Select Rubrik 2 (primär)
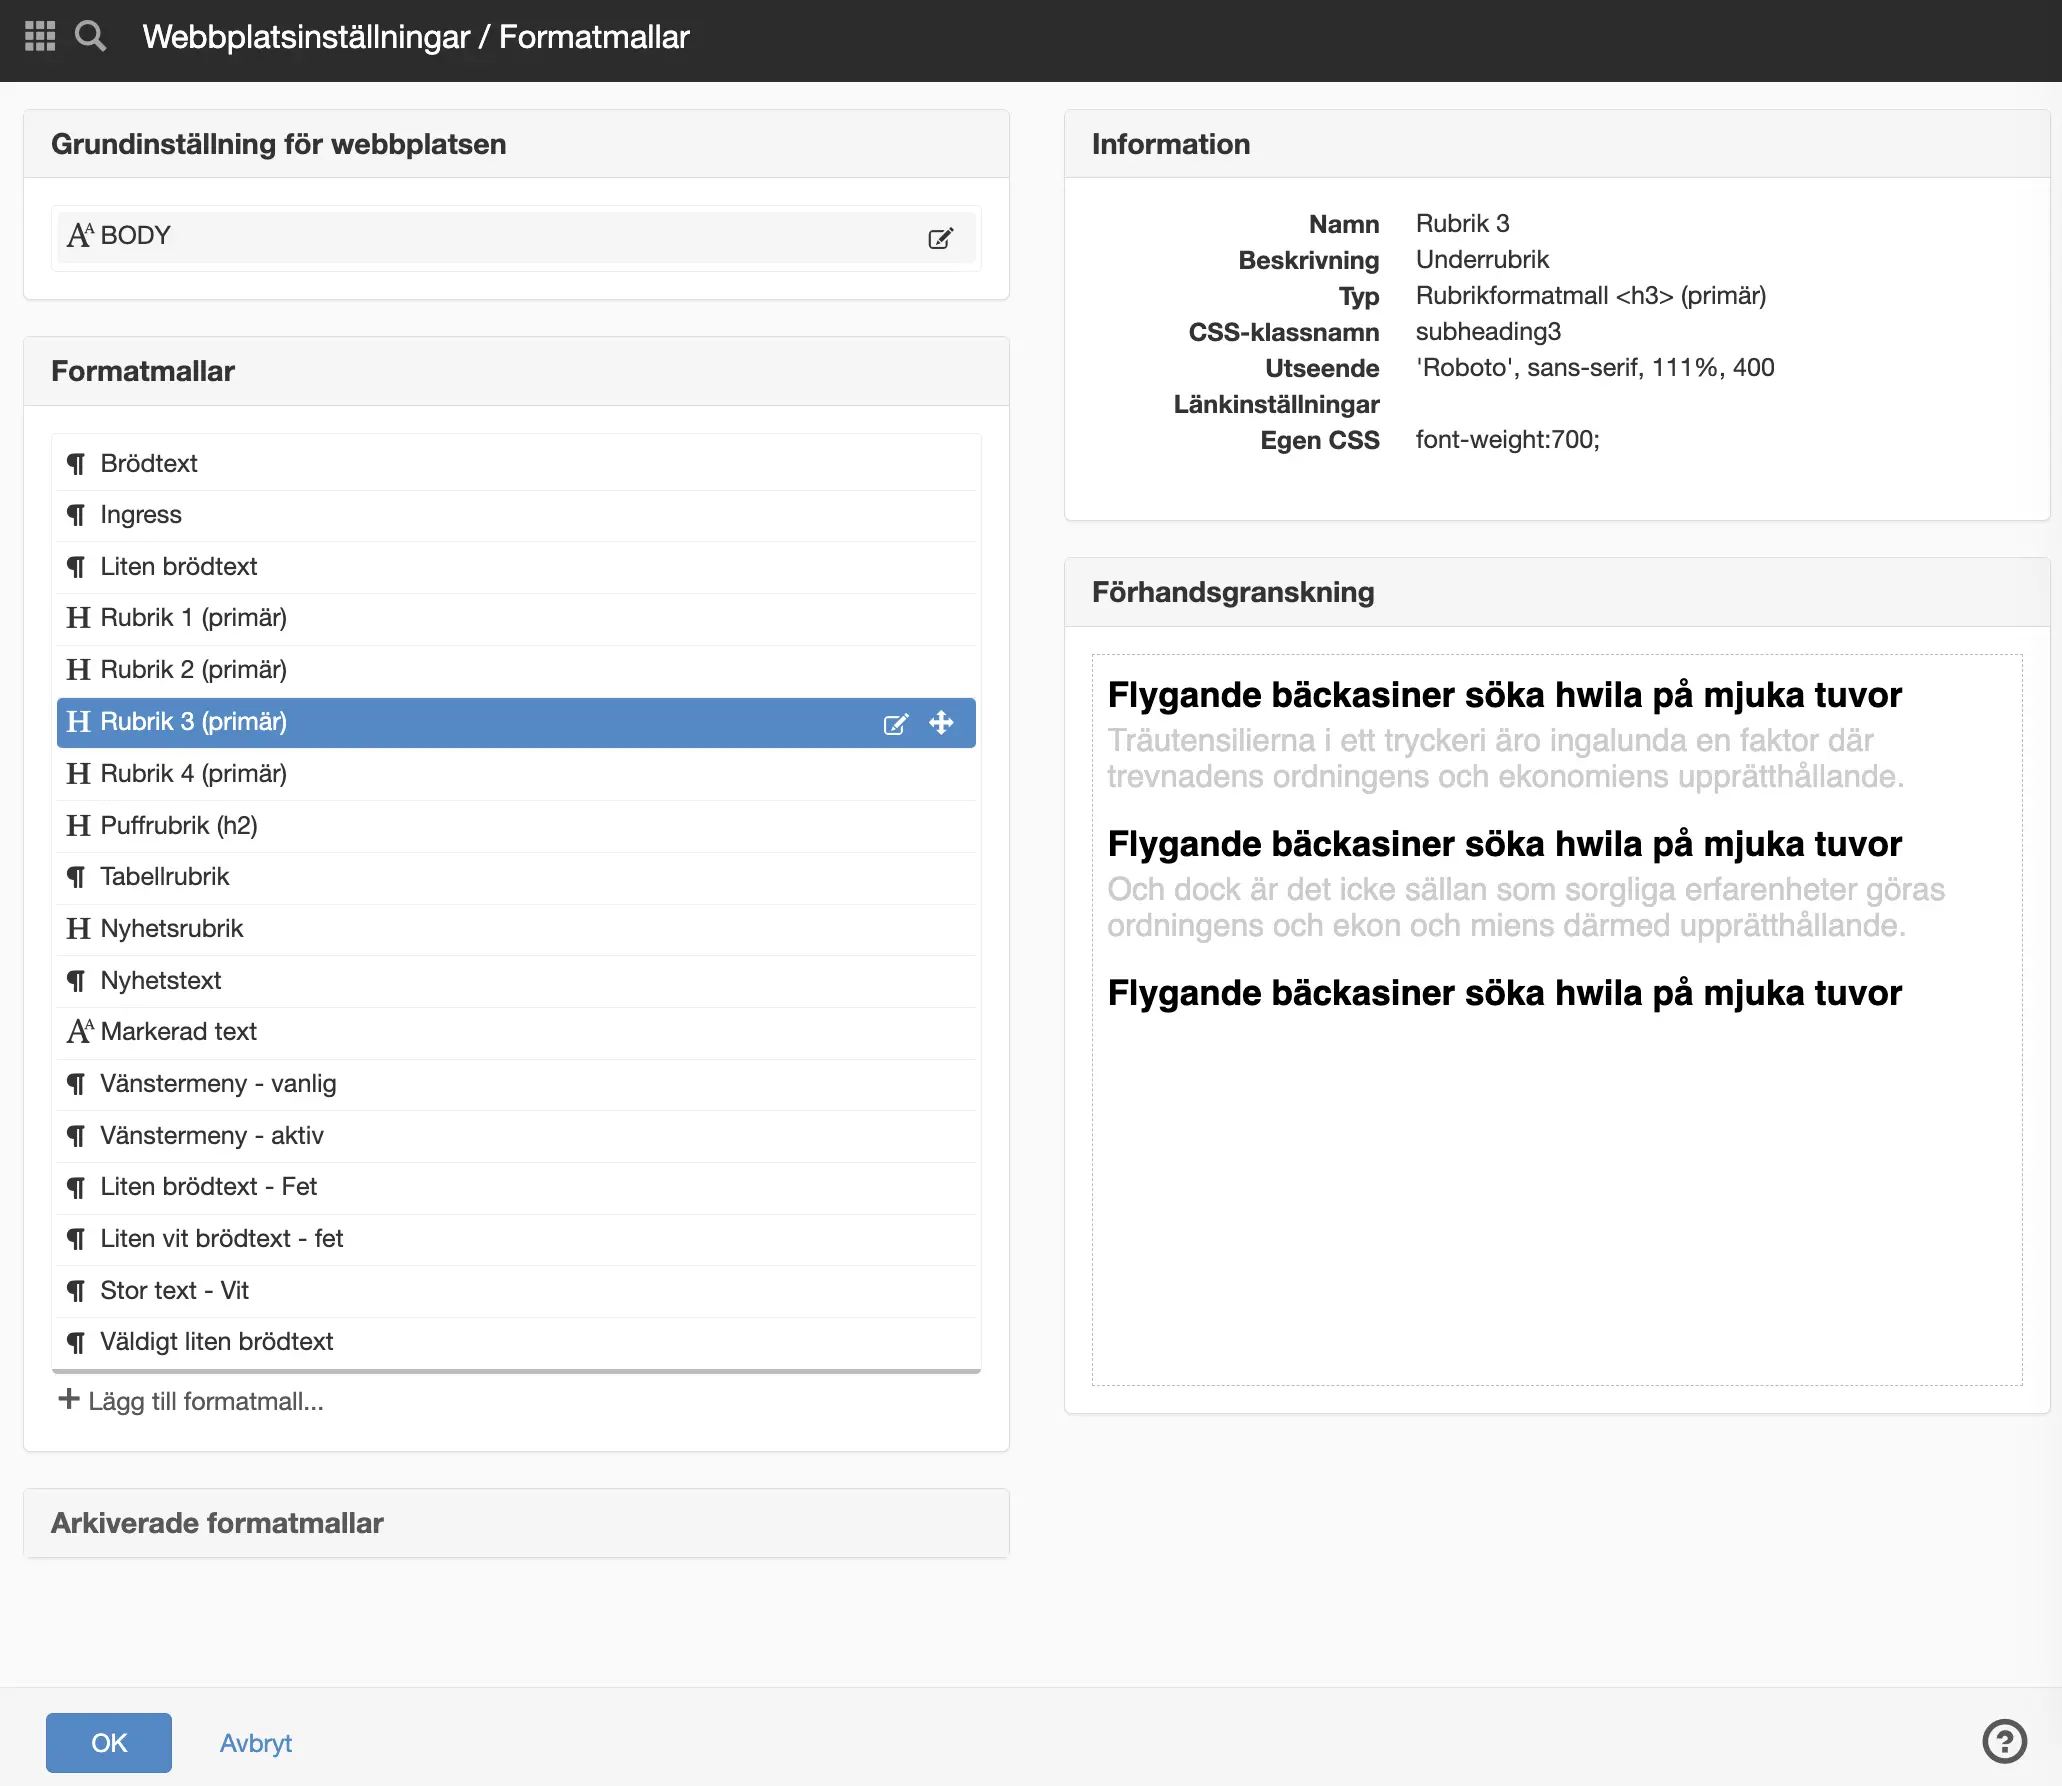This screenshot has height=1786, width=2062. [516, 670]
